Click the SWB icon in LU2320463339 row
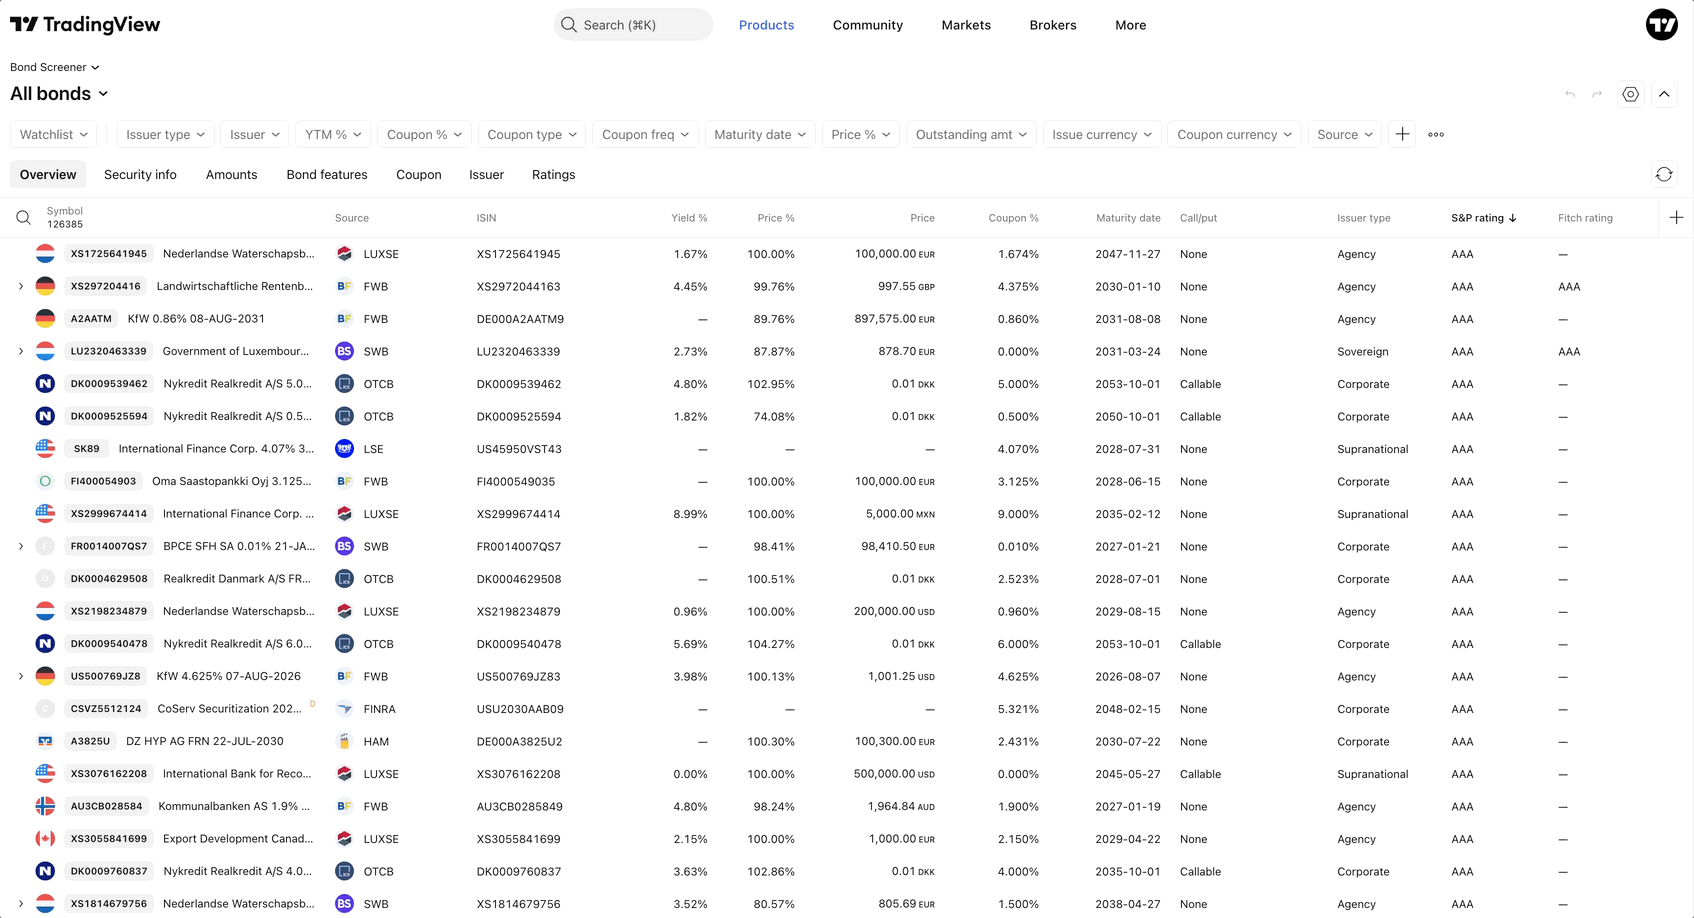 344,351
